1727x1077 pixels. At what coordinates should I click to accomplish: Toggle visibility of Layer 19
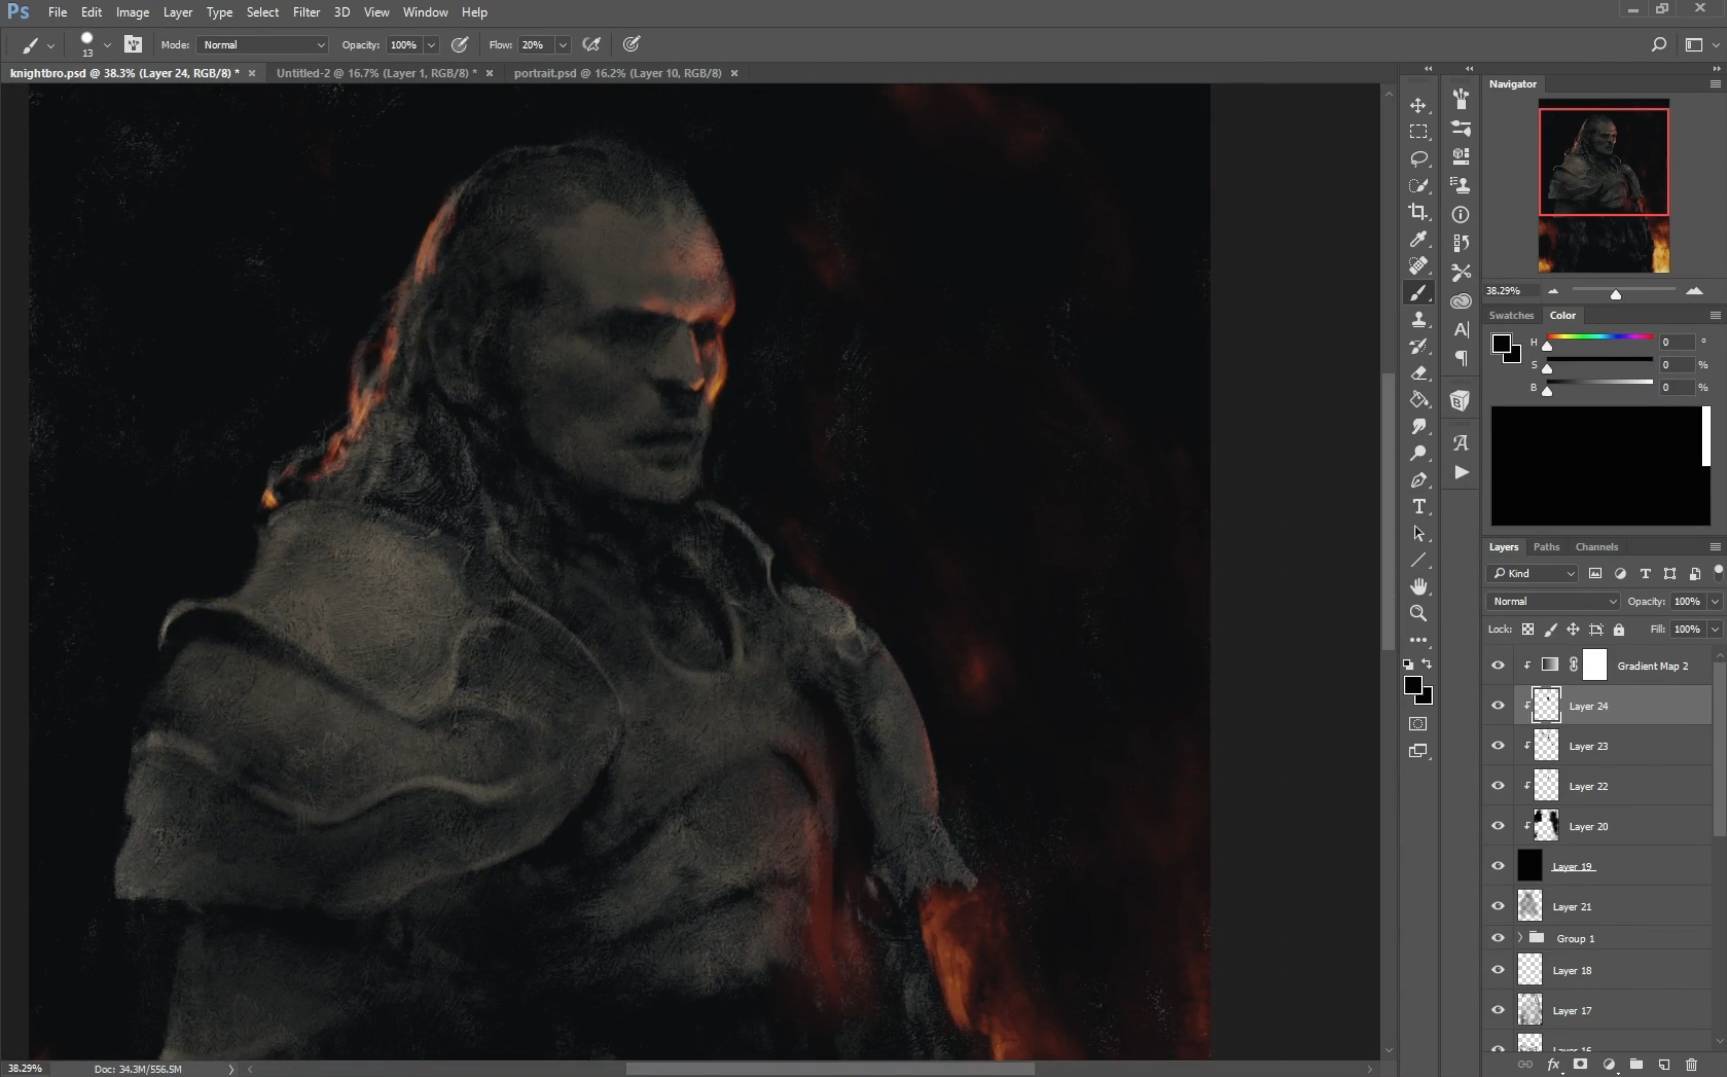[x=1497, y=866]
